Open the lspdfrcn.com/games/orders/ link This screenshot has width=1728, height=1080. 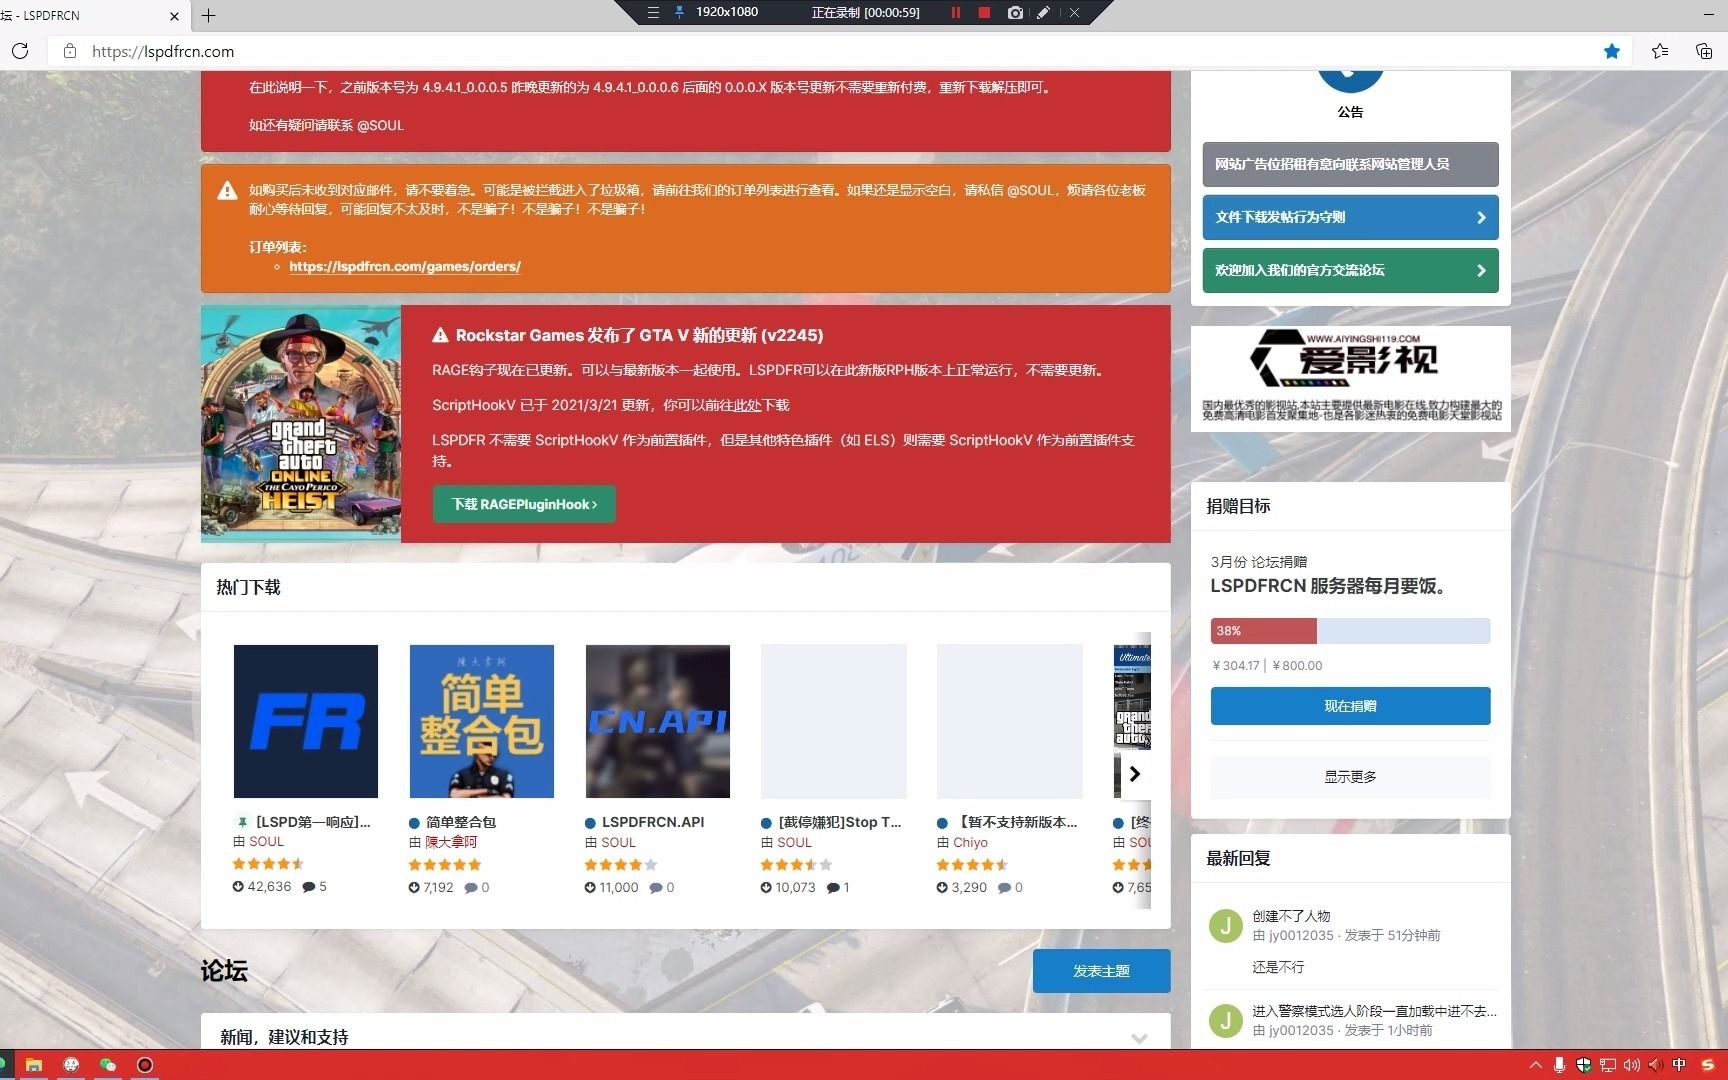click(x=405, y=267)
